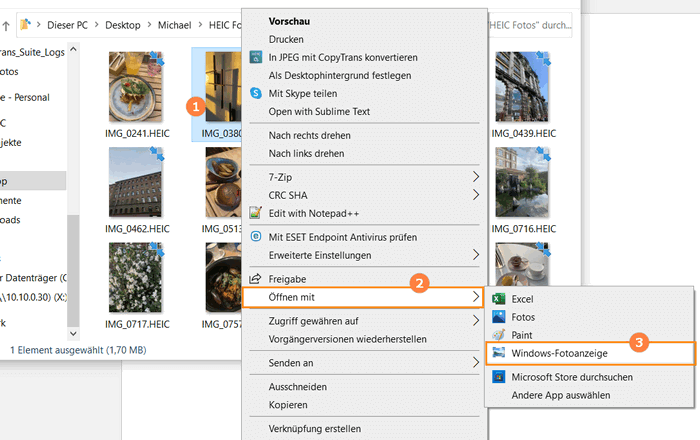Screen dimensions: 700x440
Task: Choose Nach rechts drehen
Action: pos(309,135)
